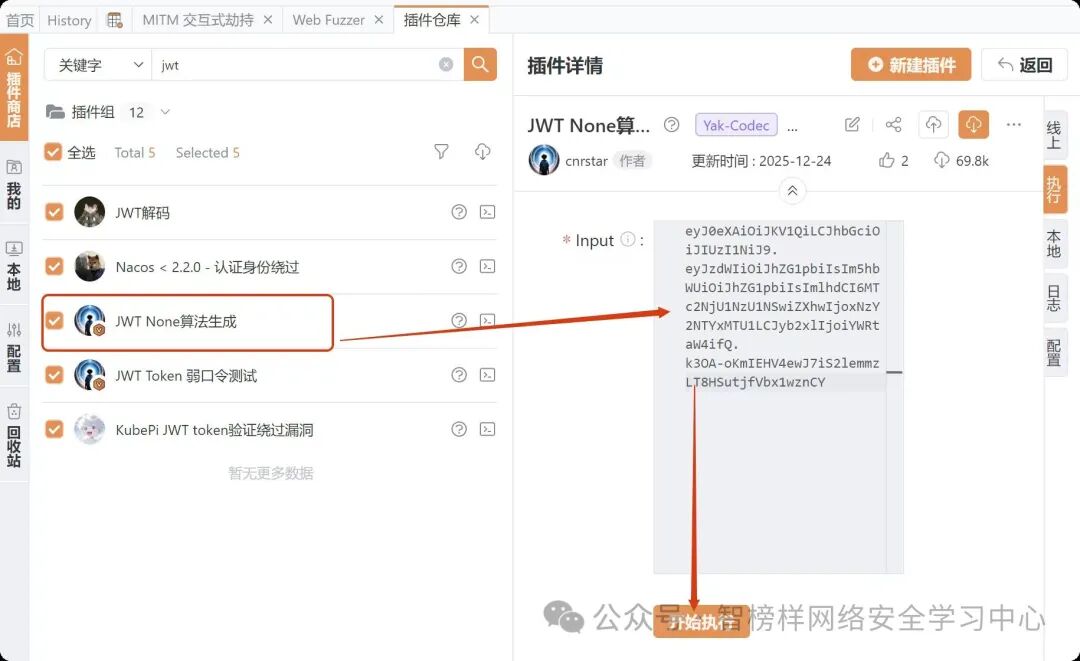This screenshot has width=1080, height=661.
Task: Uncheck the JWT None算法生成 checkbox
Action: (x=54, y=321)
